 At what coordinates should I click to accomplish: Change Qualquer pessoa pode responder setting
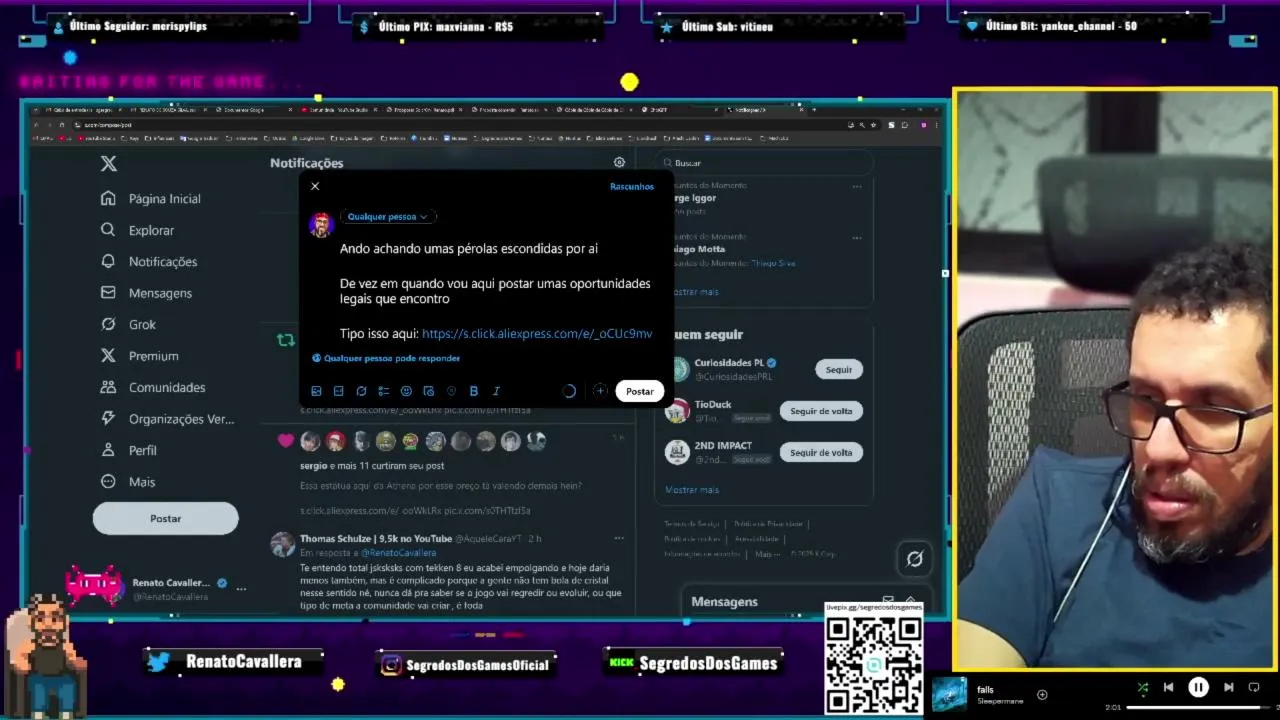[x=386, y=358]
